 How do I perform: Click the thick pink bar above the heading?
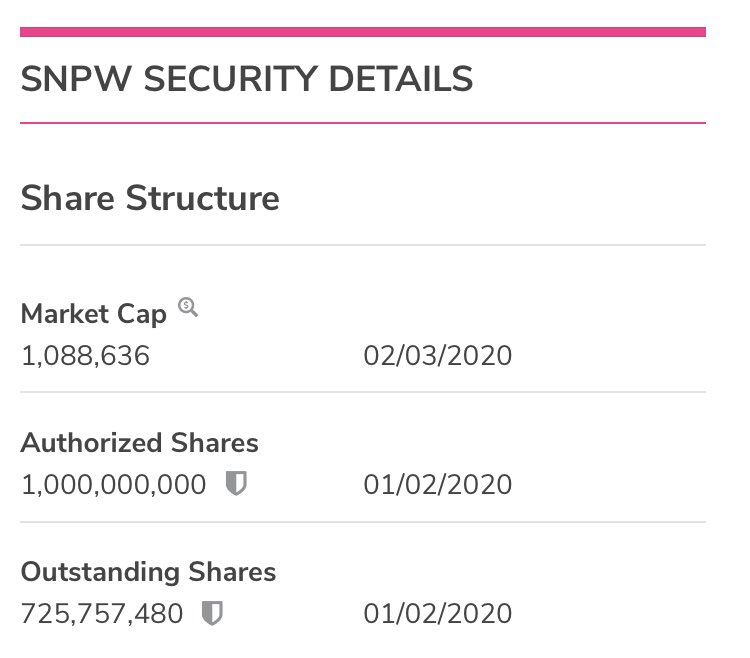coord(363,32)
